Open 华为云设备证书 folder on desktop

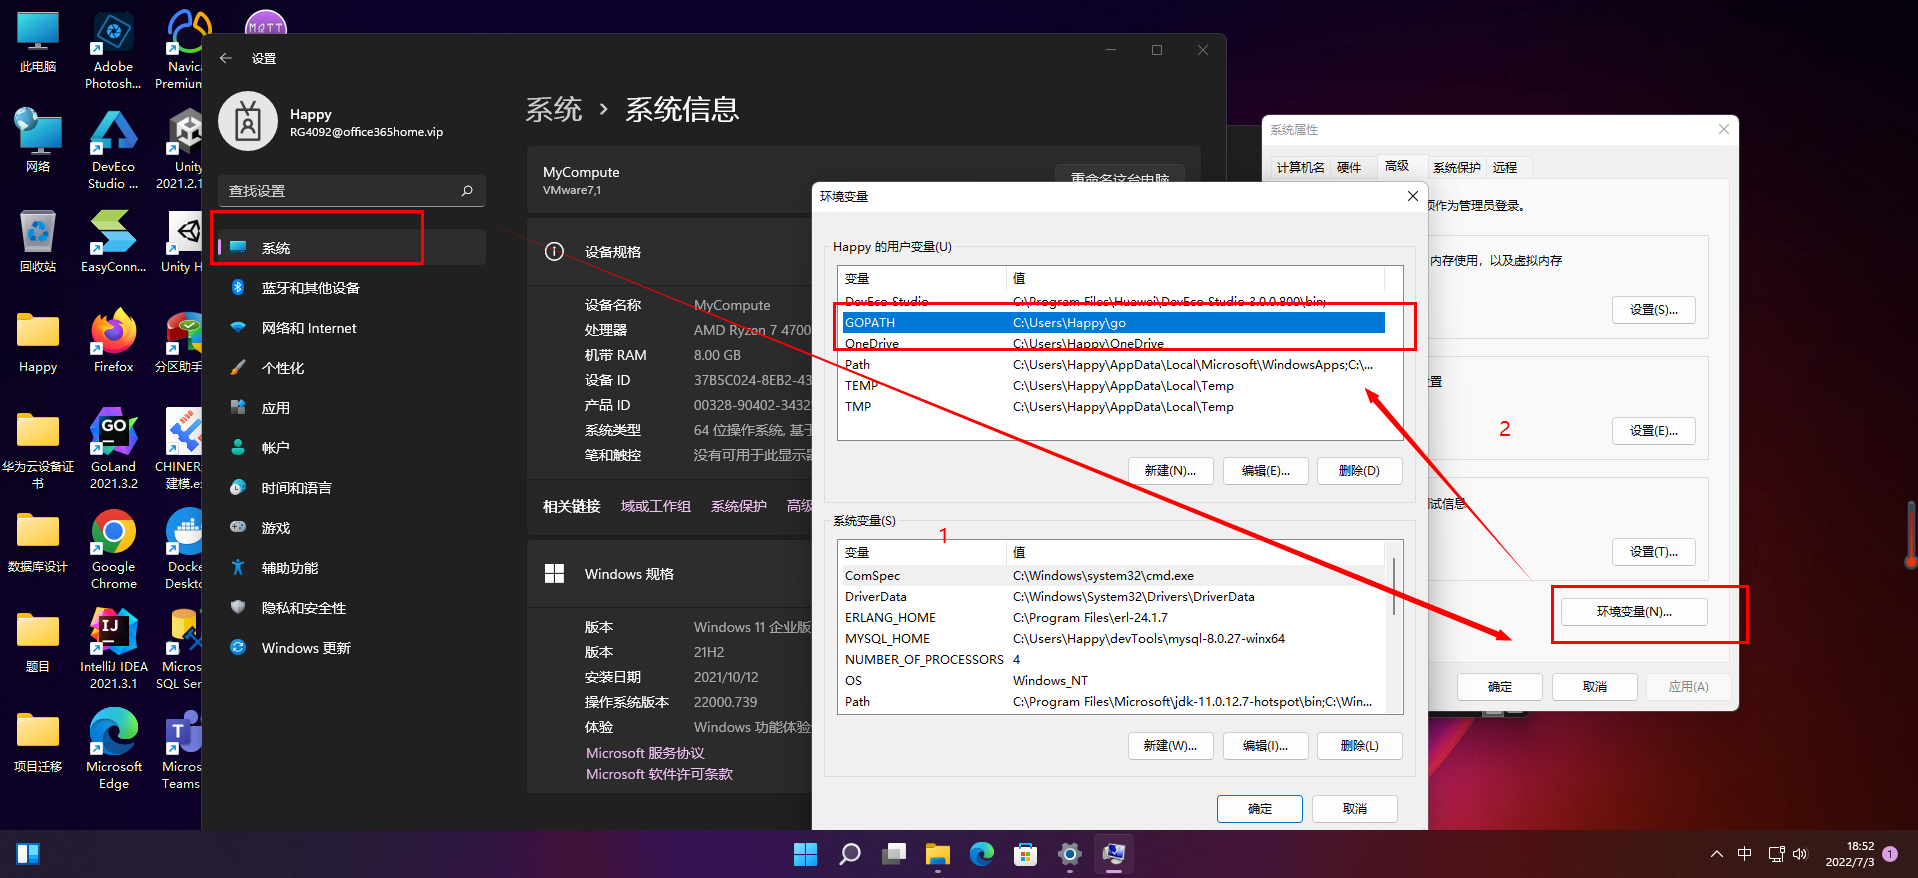(x=38, y=450)
